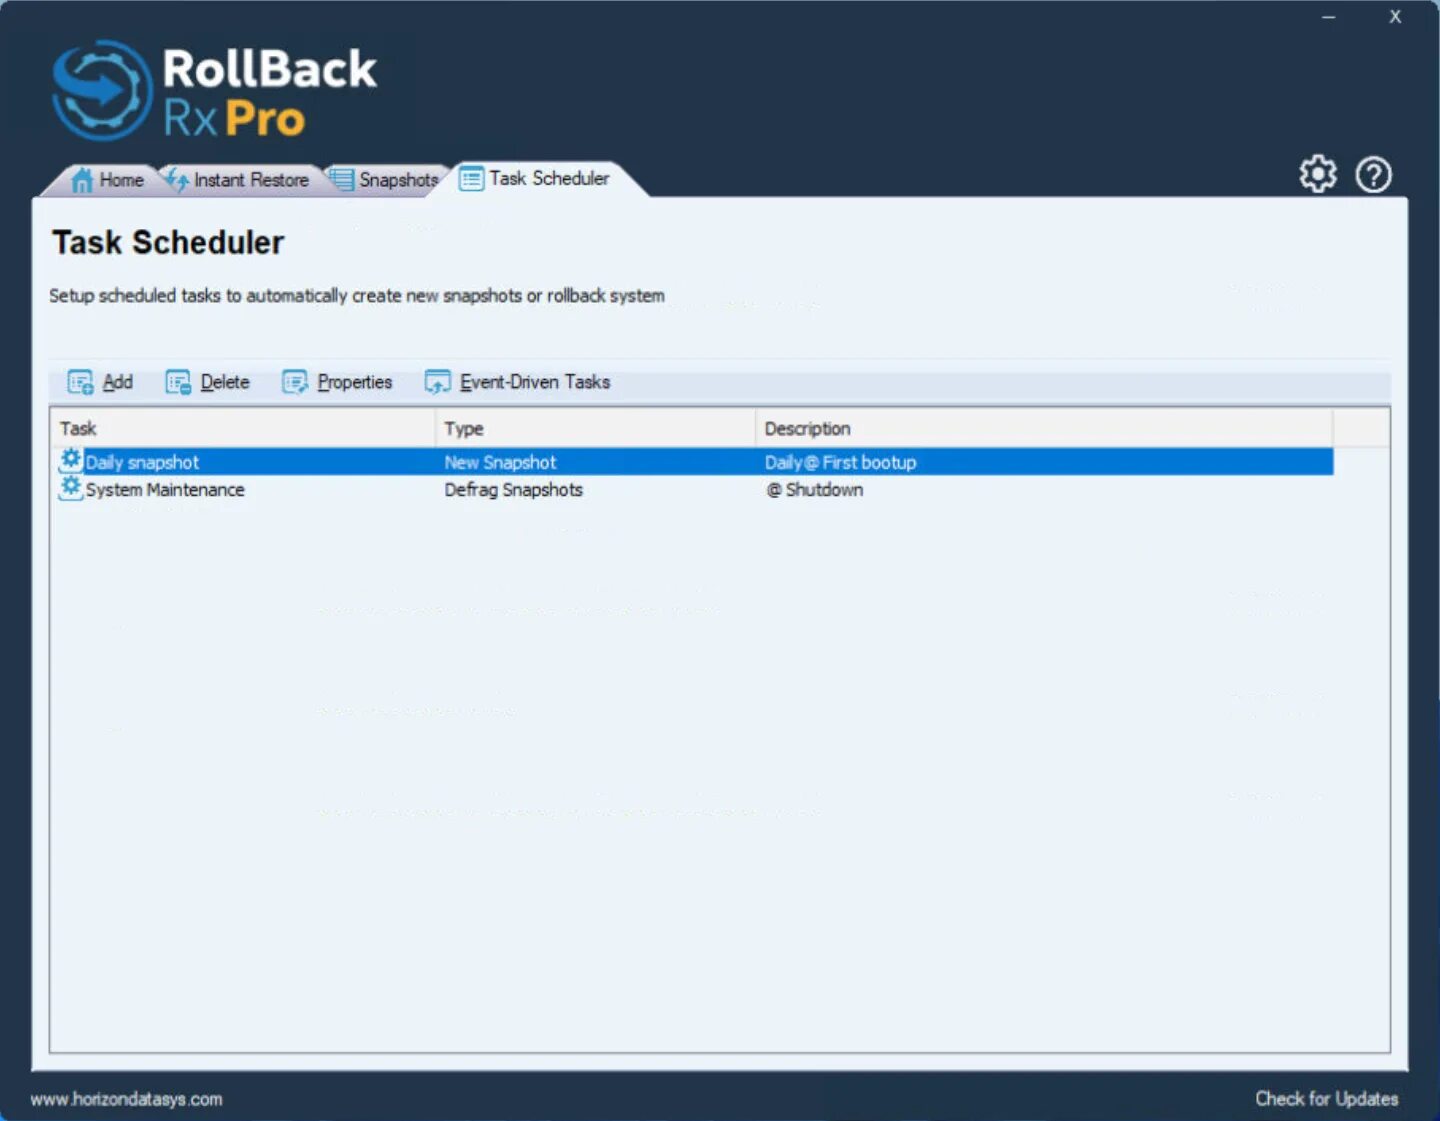Click the Delete button label
The image size is (1440, 1121).
pyautogui.click(x=225, y=382)
